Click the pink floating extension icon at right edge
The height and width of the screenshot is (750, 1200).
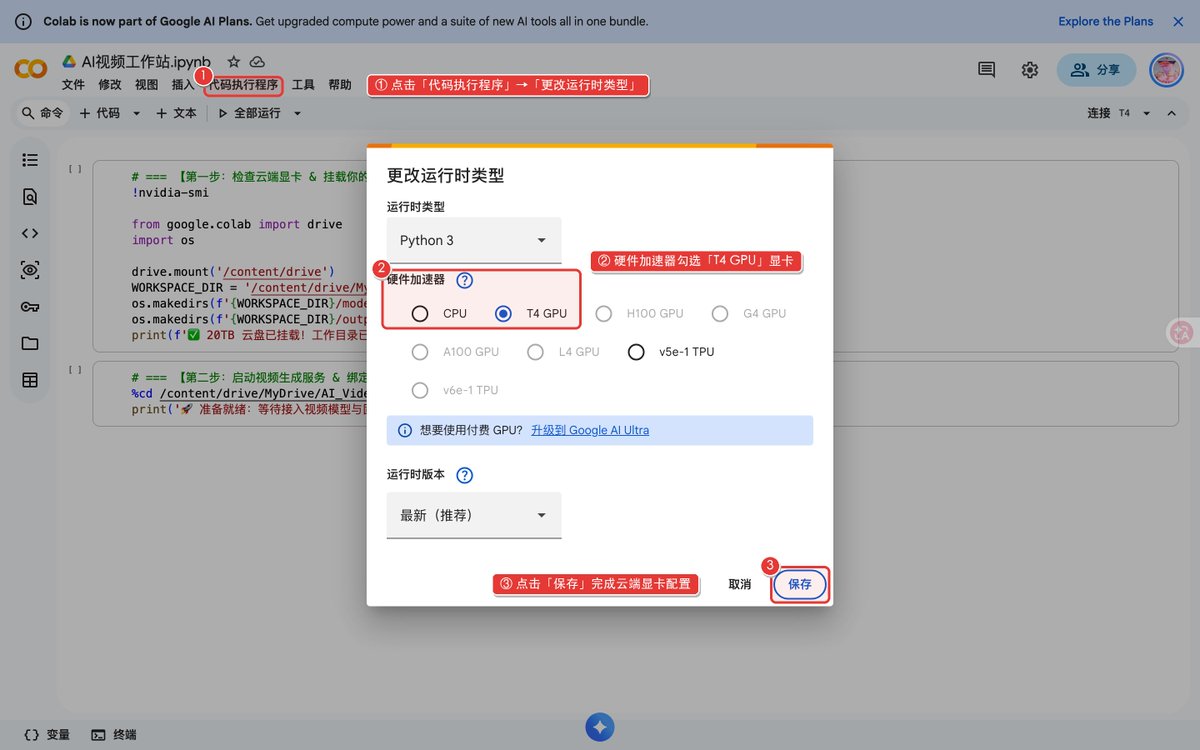coord(1183,333)
